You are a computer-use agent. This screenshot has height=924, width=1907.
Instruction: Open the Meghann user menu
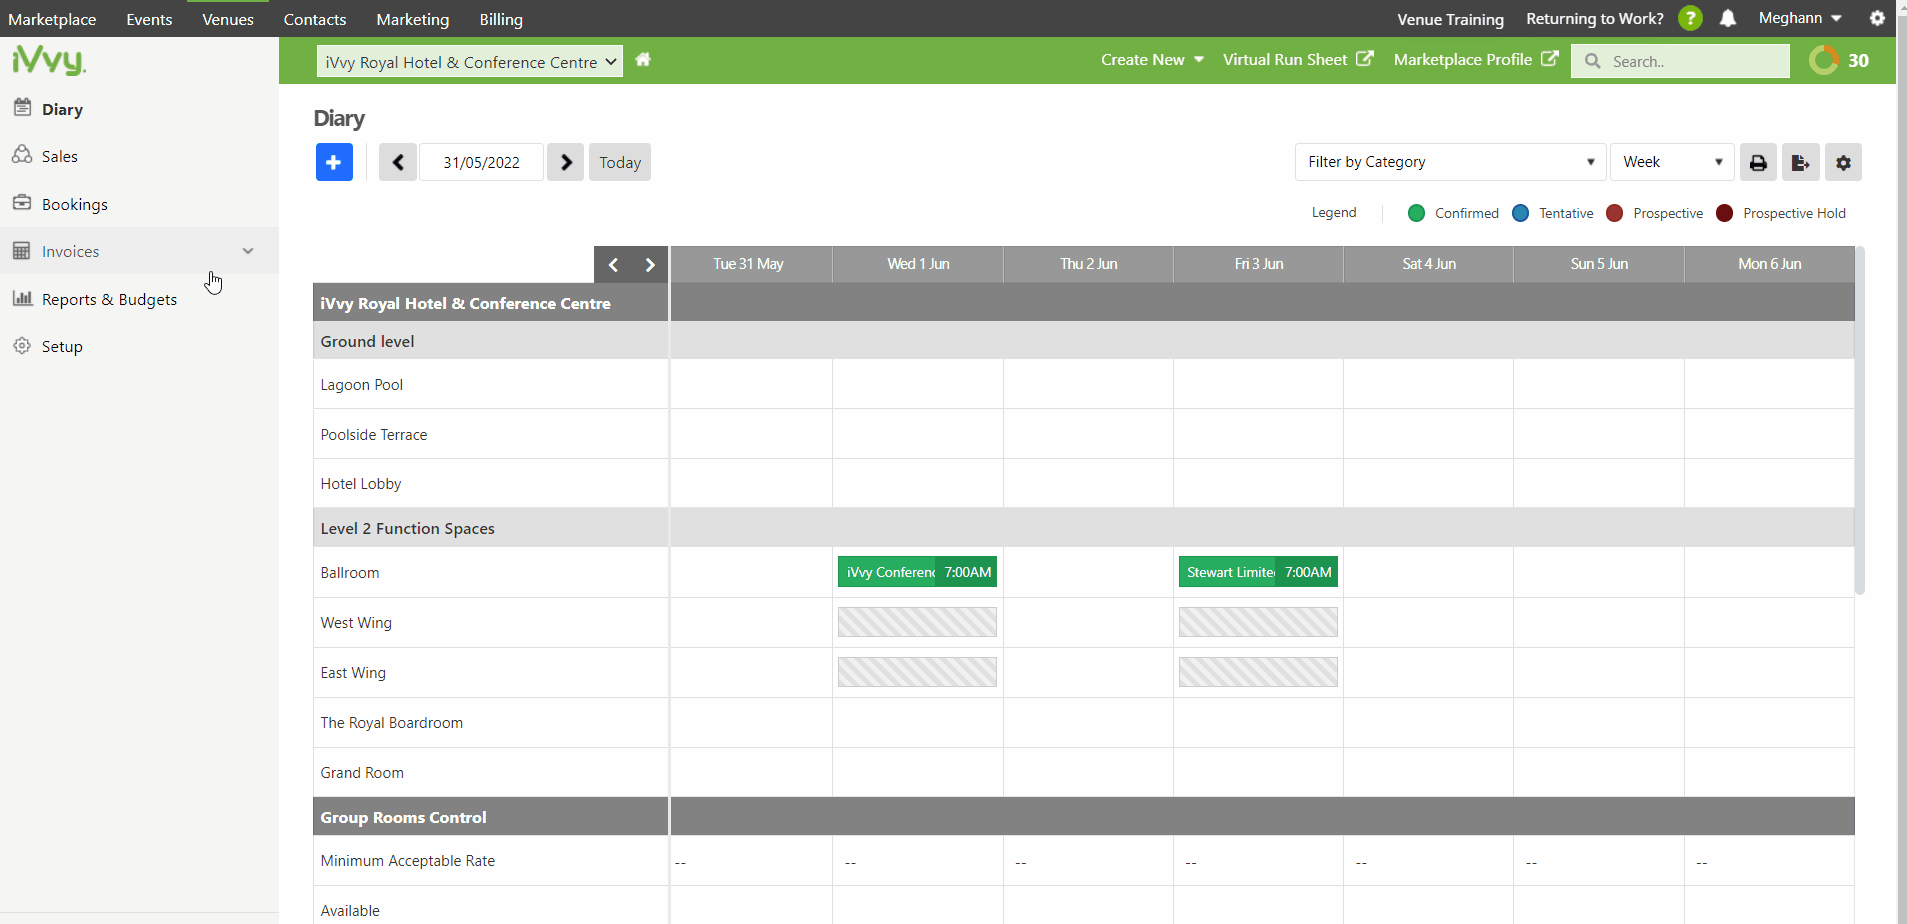(1800, 18)
